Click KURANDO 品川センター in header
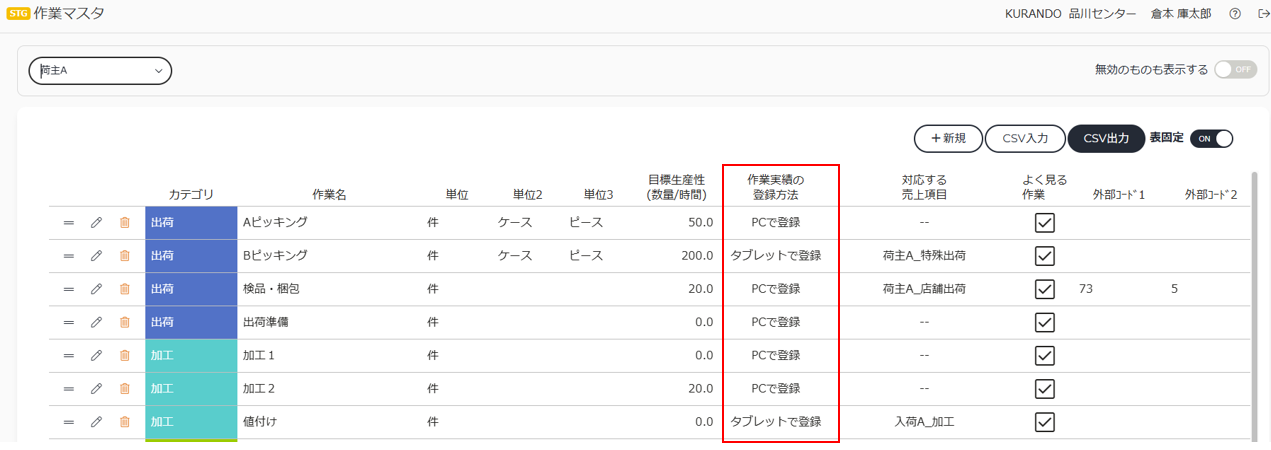 tap(1070, 14)
